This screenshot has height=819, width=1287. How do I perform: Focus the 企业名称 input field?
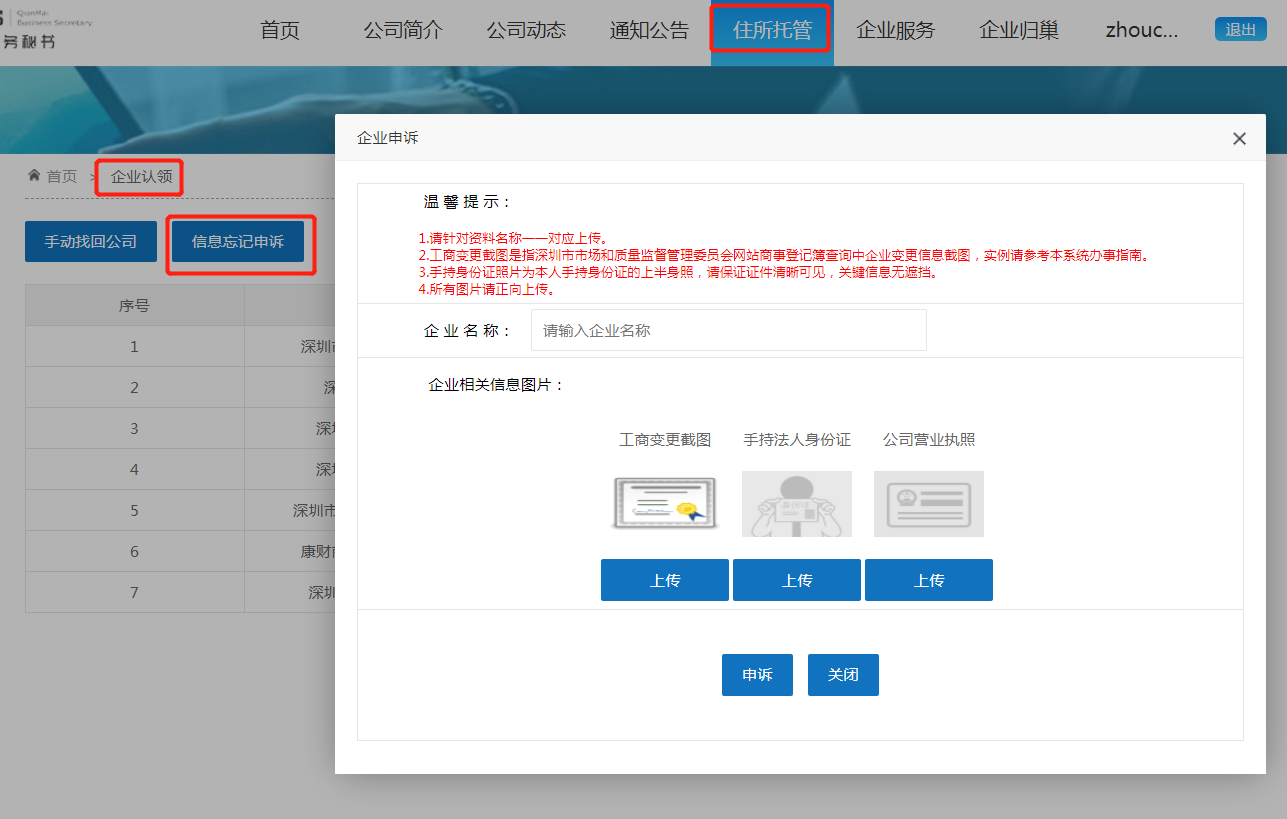728,330
